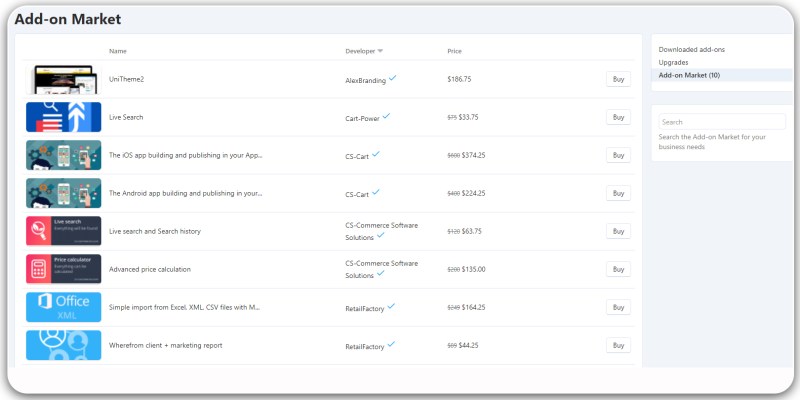Click the Name column header
The height and width of the screenshot is (400, 800).
[118, 51]
